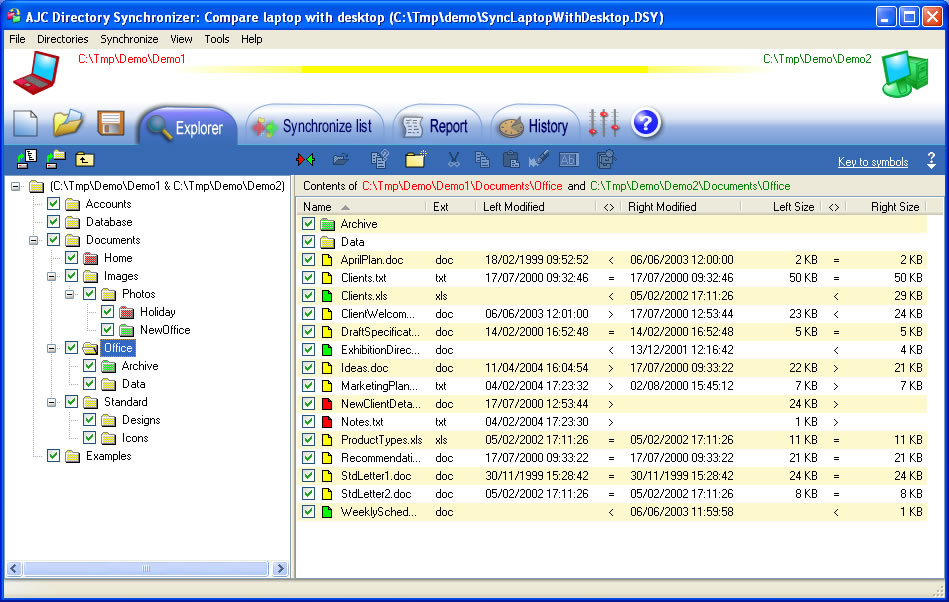949x602 pixels.
Task: Toggle the Designs folder checkbox
Action: click(90, 420)
